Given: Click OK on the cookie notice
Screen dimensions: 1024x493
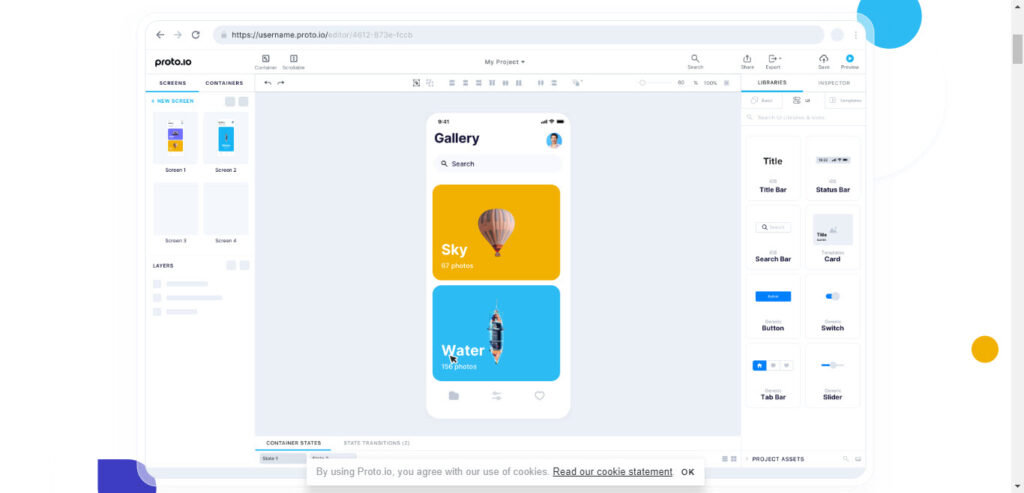Looking at the screenshot, I should click(x=688, y=472).
